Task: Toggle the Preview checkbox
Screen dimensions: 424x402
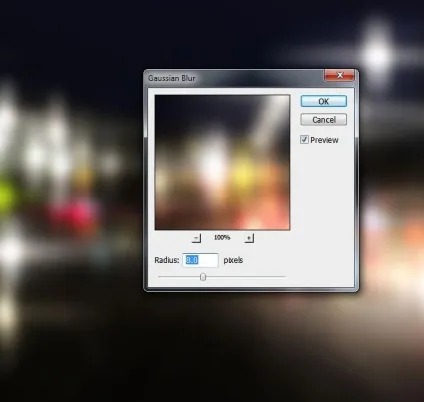Action: click(x=304, y=139)
